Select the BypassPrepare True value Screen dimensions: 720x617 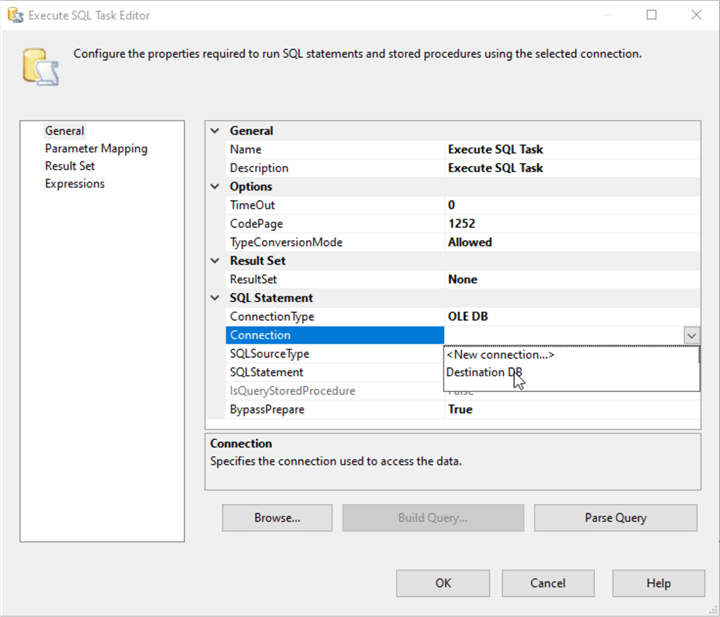click(x=570, y=410)
